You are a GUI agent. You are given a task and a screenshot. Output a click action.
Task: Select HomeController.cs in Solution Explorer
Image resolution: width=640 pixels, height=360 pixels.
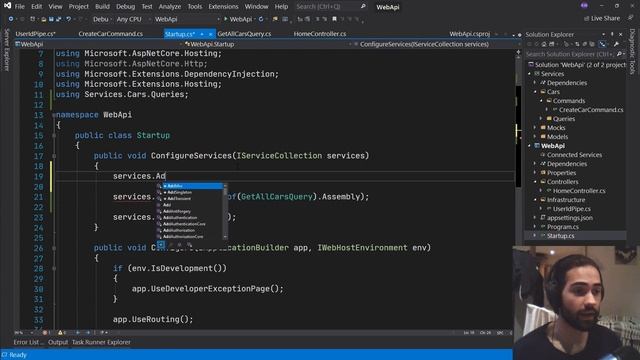click(x=579, y=191)
